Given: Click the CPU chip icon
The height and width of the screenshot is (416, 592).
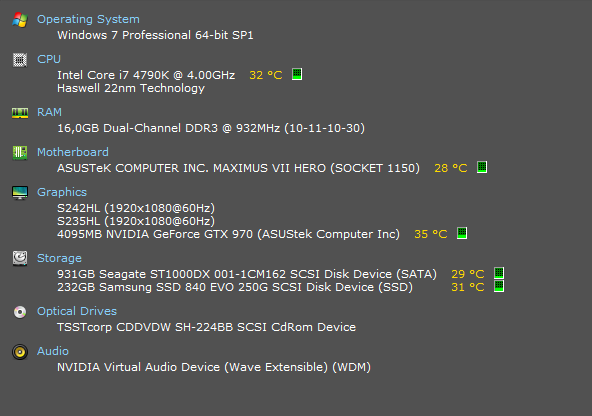Looking at the screenshot, I should pyautogui.click(x=20, y=60).
